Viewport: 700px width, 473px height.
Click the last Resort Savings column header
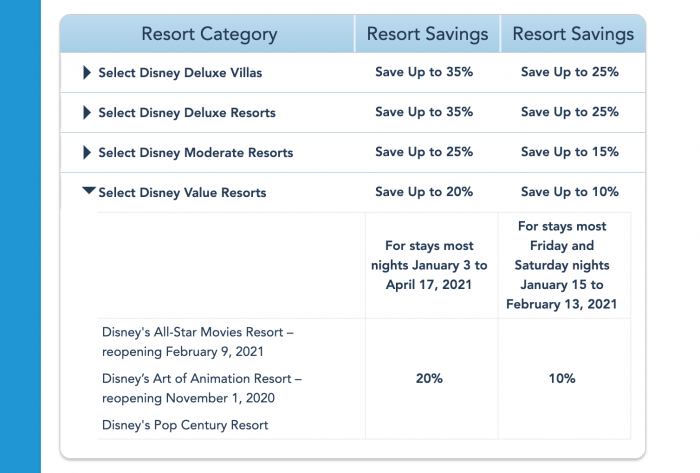(573, 34)
